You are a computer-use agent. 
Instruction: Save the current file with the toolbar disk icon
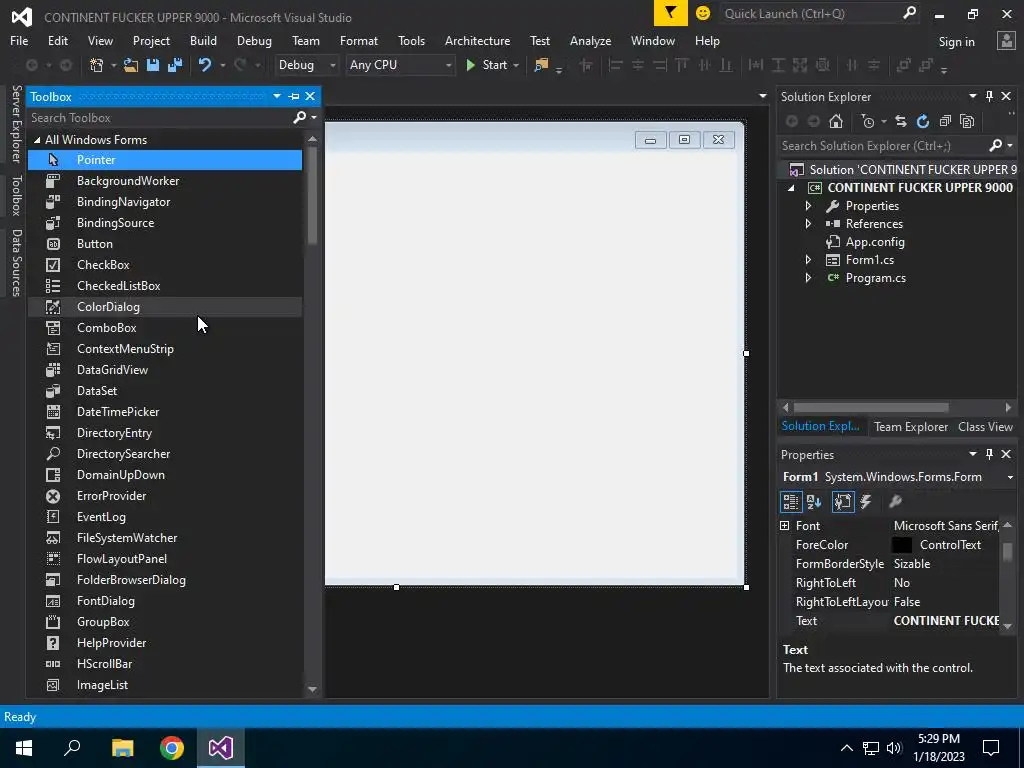tap(153, 65)
